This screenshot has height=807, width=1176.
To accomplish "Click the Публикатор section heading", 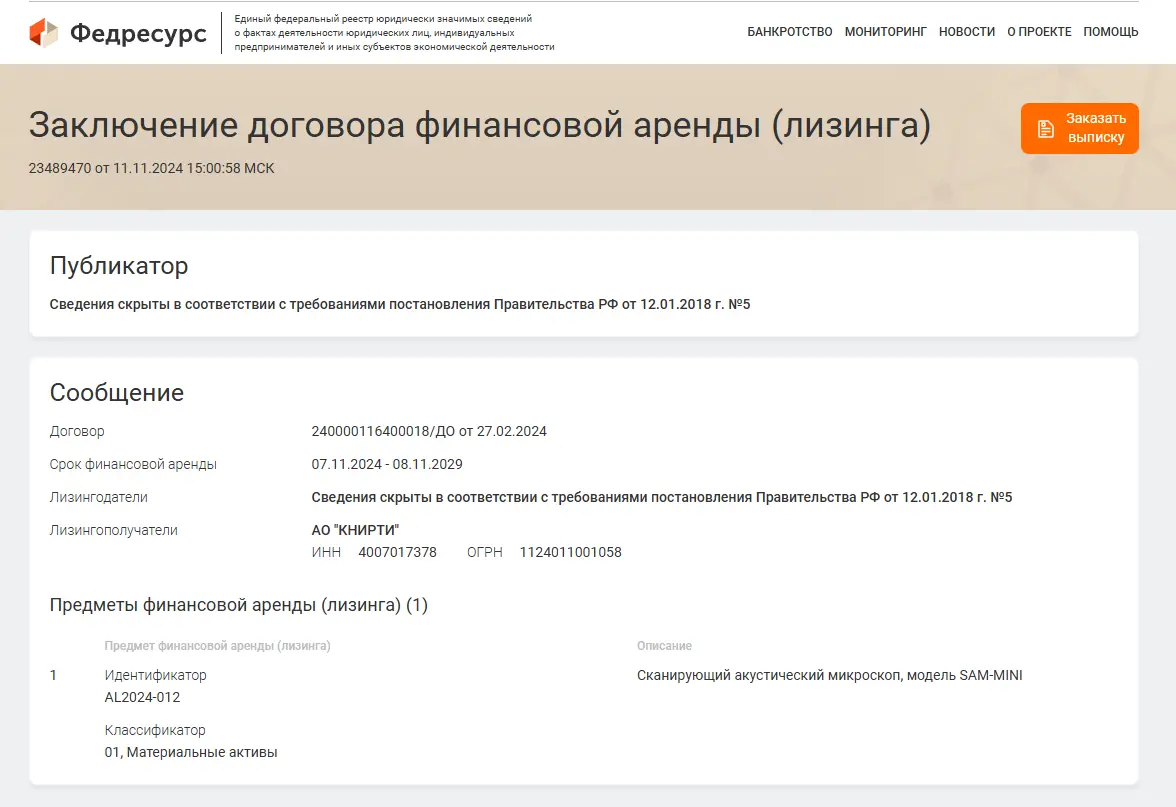I will 118,266.
